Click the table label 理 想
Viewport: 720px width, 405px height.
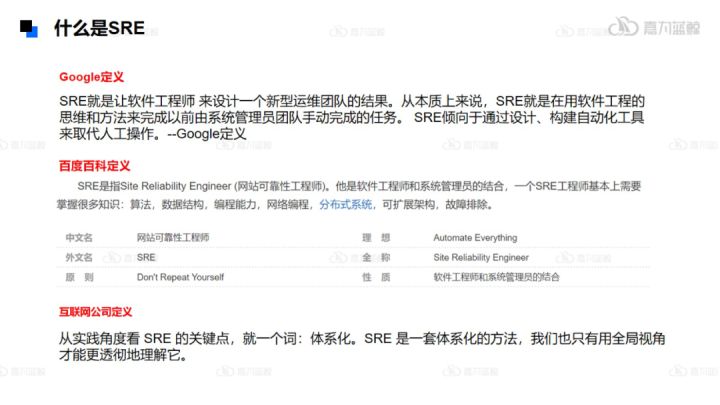pyautogui.click(x=376, y=237)
